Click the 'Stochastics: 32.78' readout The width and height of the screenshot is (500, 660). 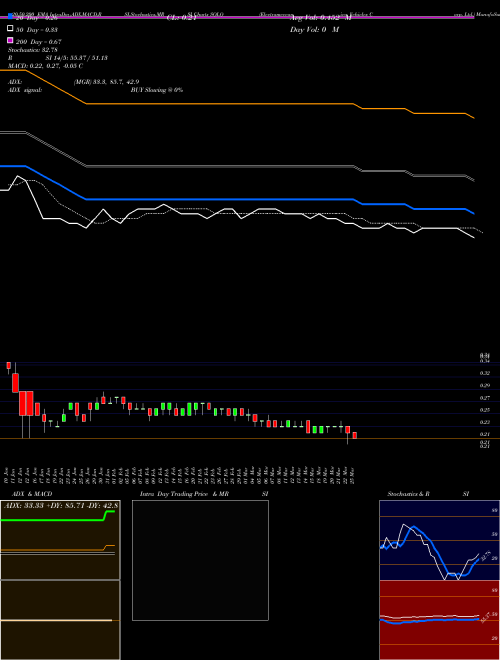coord(32,50)
